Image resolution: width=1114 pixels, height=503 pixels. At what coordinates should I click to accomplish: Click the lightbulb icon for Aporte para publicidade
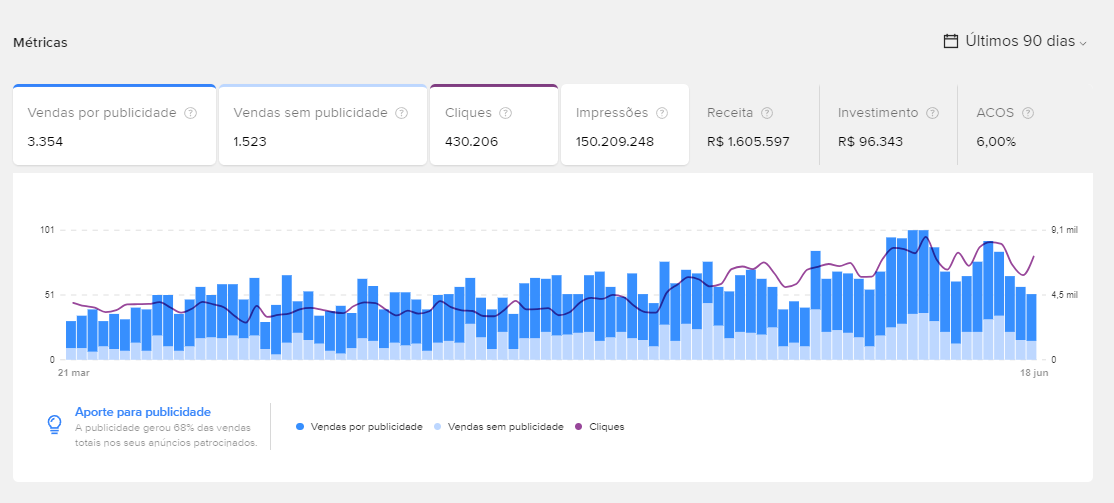tap(55, 424)
